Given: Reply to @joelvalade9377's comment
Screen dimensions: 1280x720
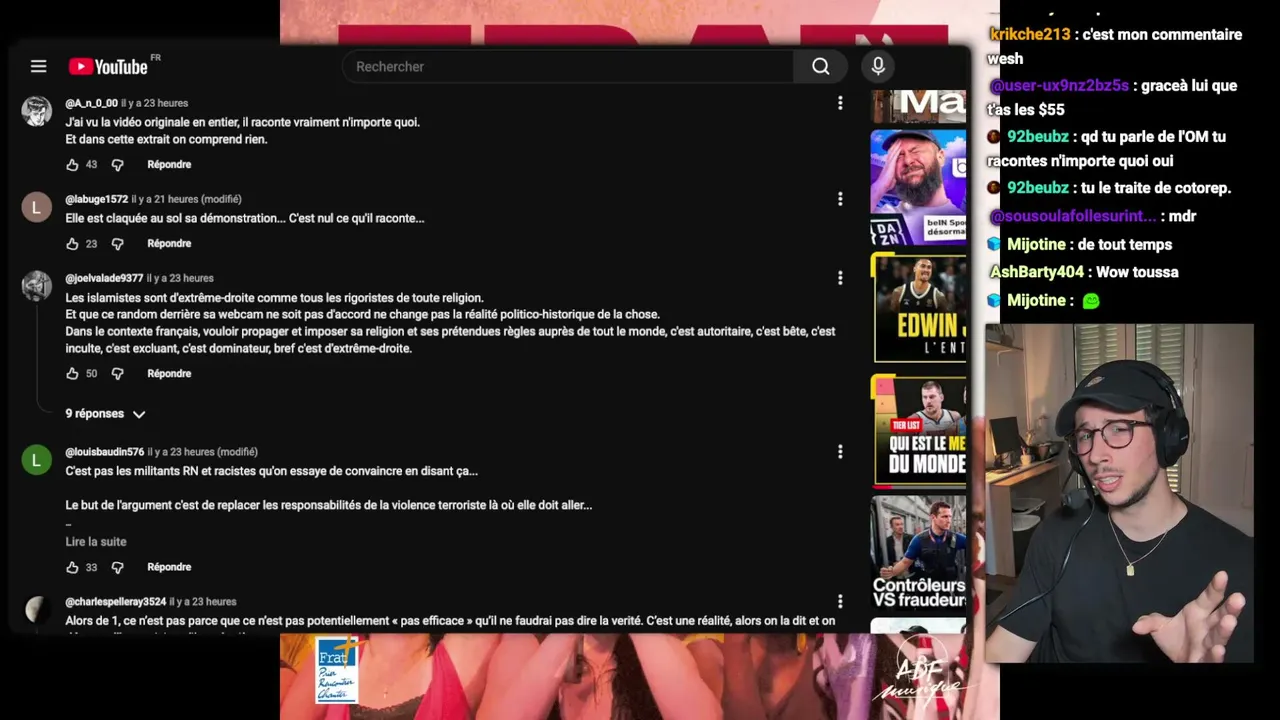Looking at the screenshot, I should (x=169, y=373).
